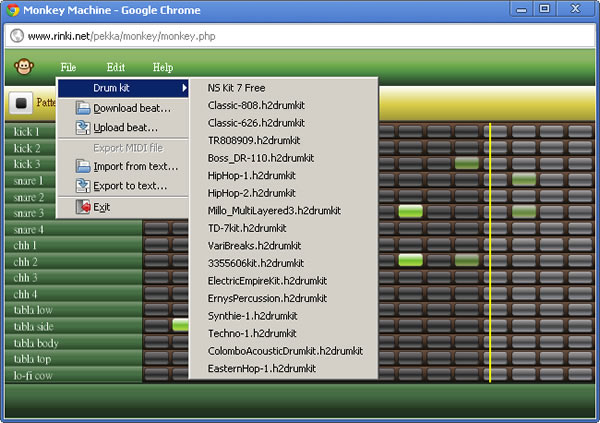Viewport: 600px width, 423px height.
Task: Click the globe icon in address bar
Action: (17, 36)
